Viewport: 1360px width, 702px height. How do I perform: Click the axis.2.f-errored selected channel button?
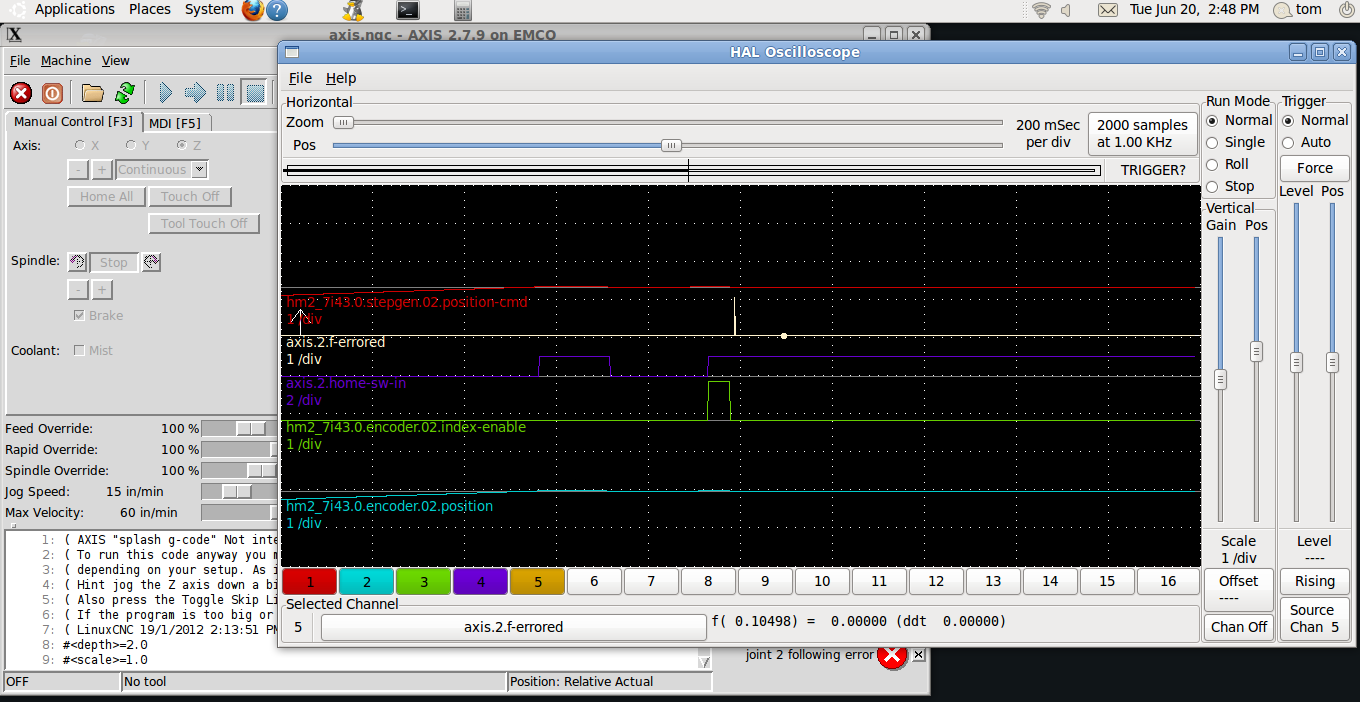tap(513, 627)
